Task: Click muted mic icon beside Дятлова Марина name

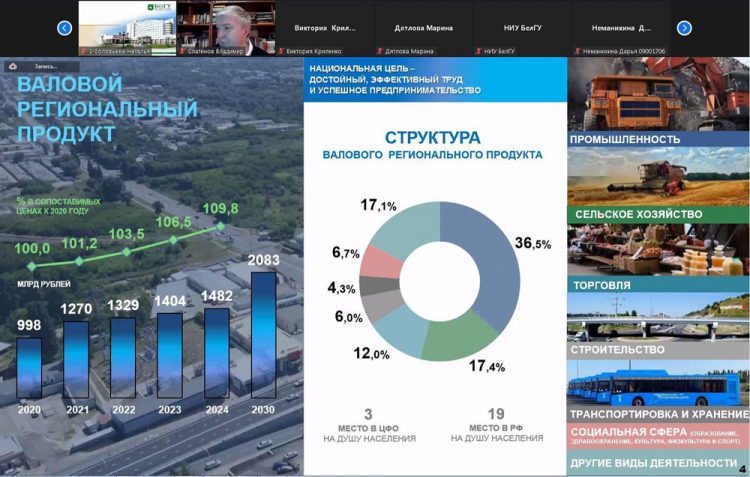Action: (380, 50)
